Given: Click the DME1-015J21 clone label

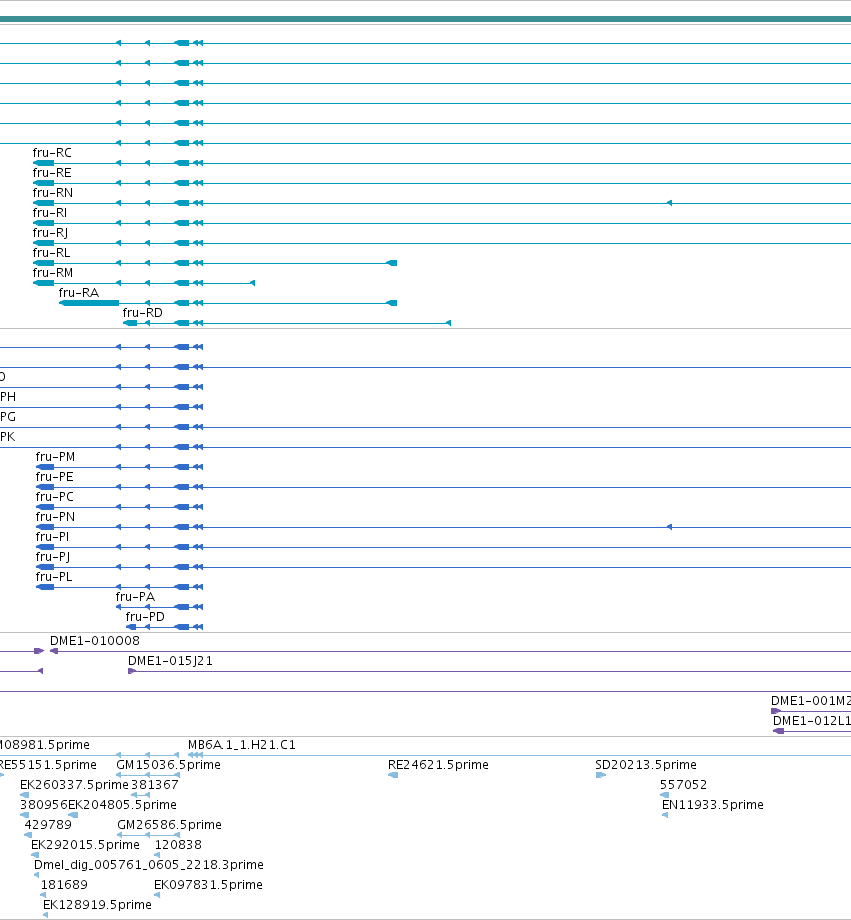Looking at the screenshot, I should pyautogui.click(x=170, y=661).
